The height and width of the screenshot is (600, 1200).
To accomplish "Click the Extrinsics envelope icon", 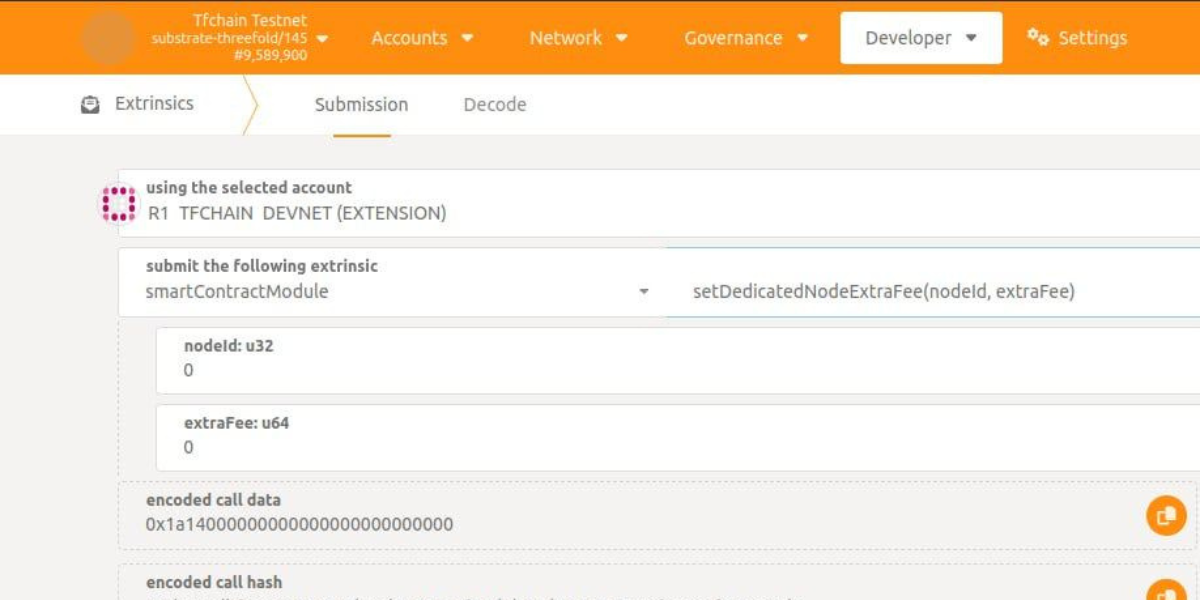I will pyautogui.click(x=90, y=104).
